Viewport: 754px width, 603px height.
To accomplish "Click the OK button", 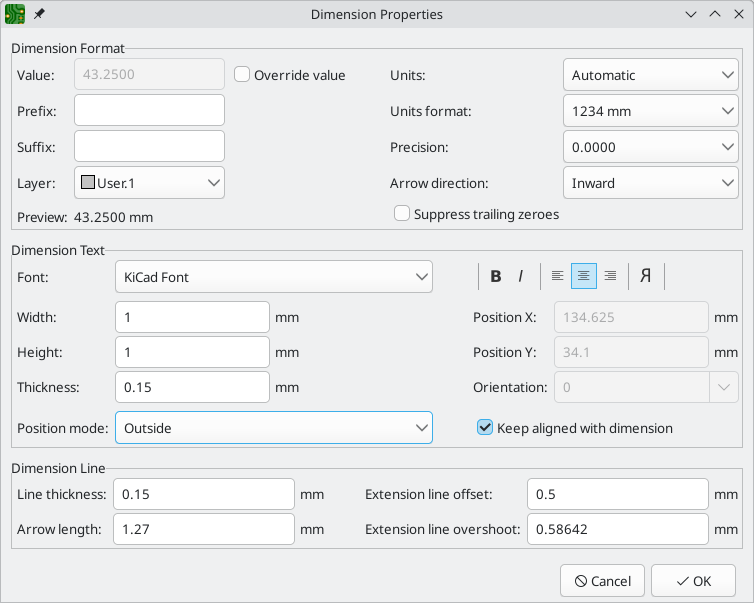I will (x=693, y=581).
